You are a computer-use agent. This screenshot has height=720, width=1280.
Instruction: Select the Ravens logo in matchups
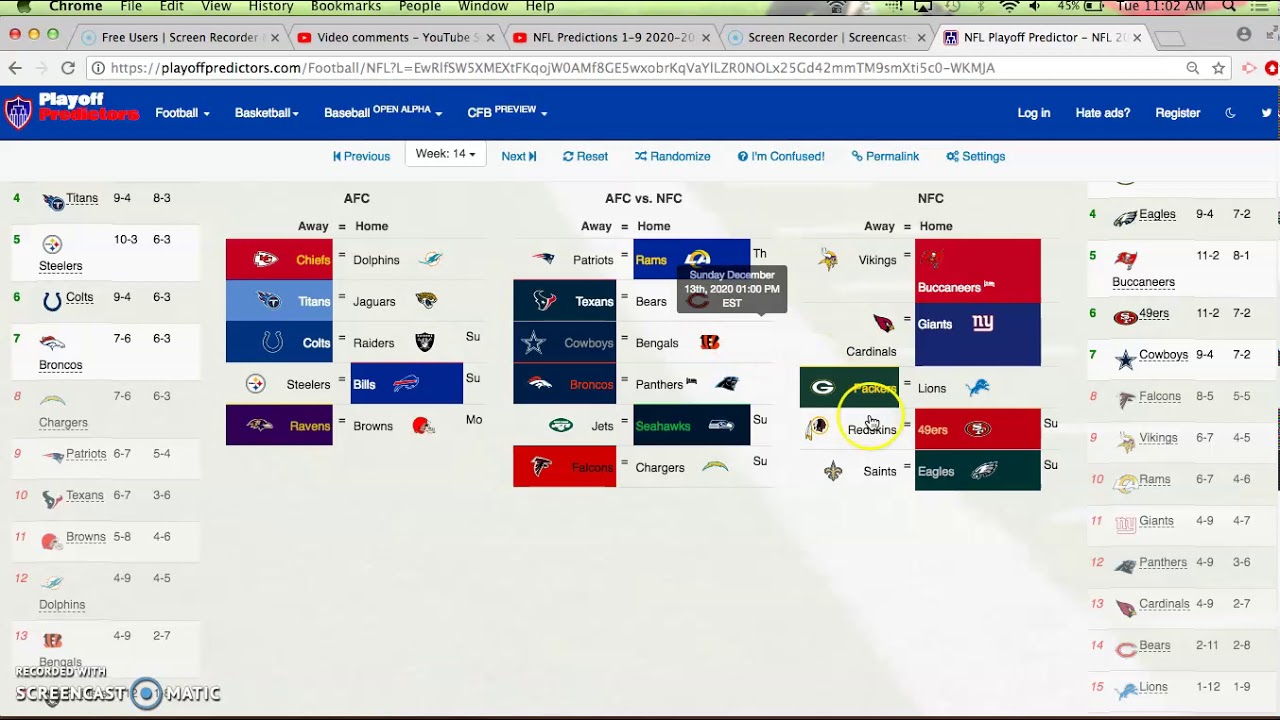tap(260, 426)
